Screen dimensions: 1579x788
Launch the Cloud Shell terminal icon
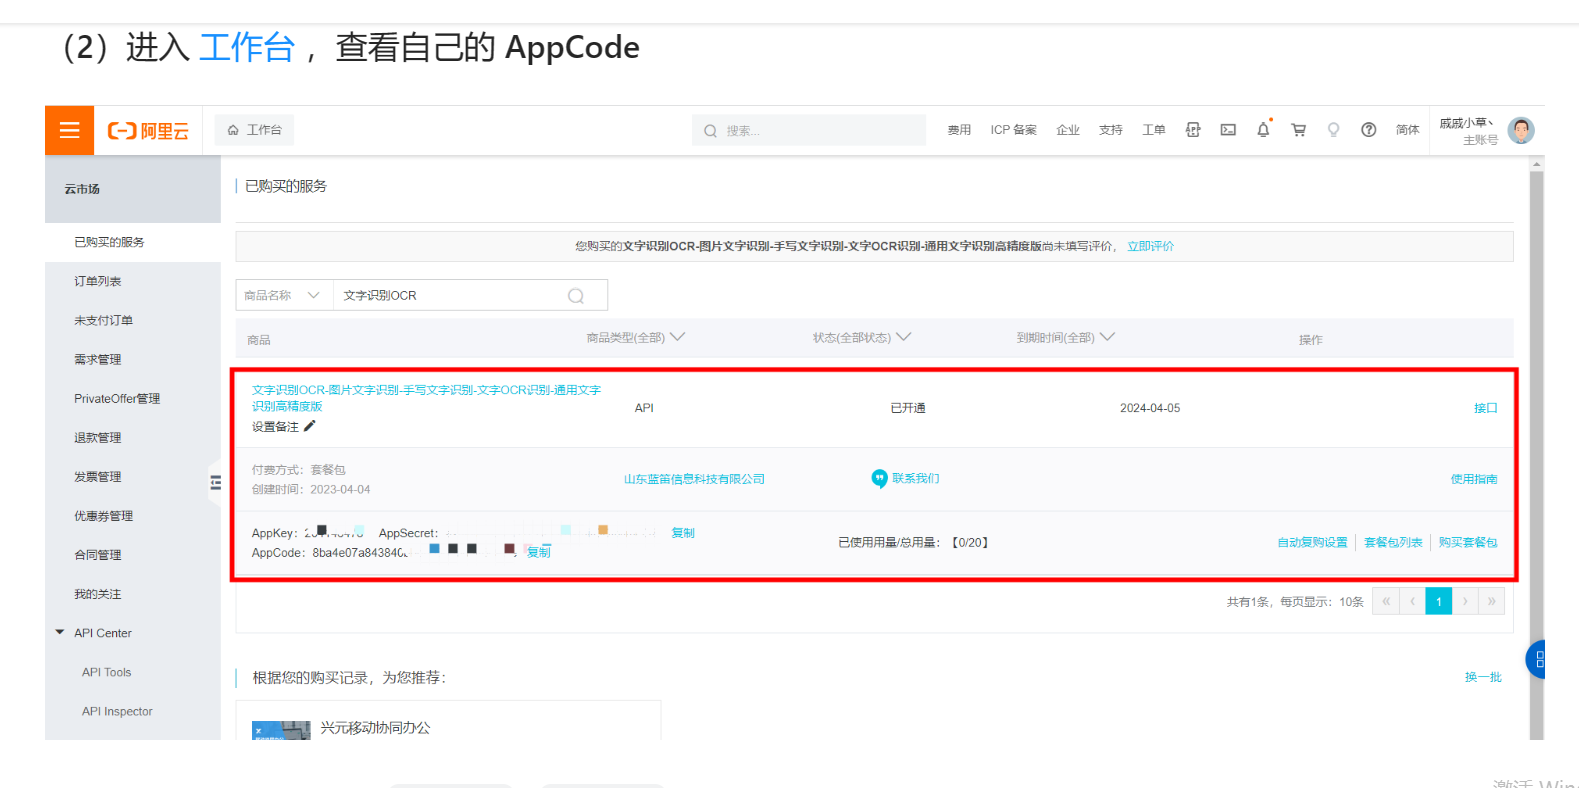point(1228,130)
